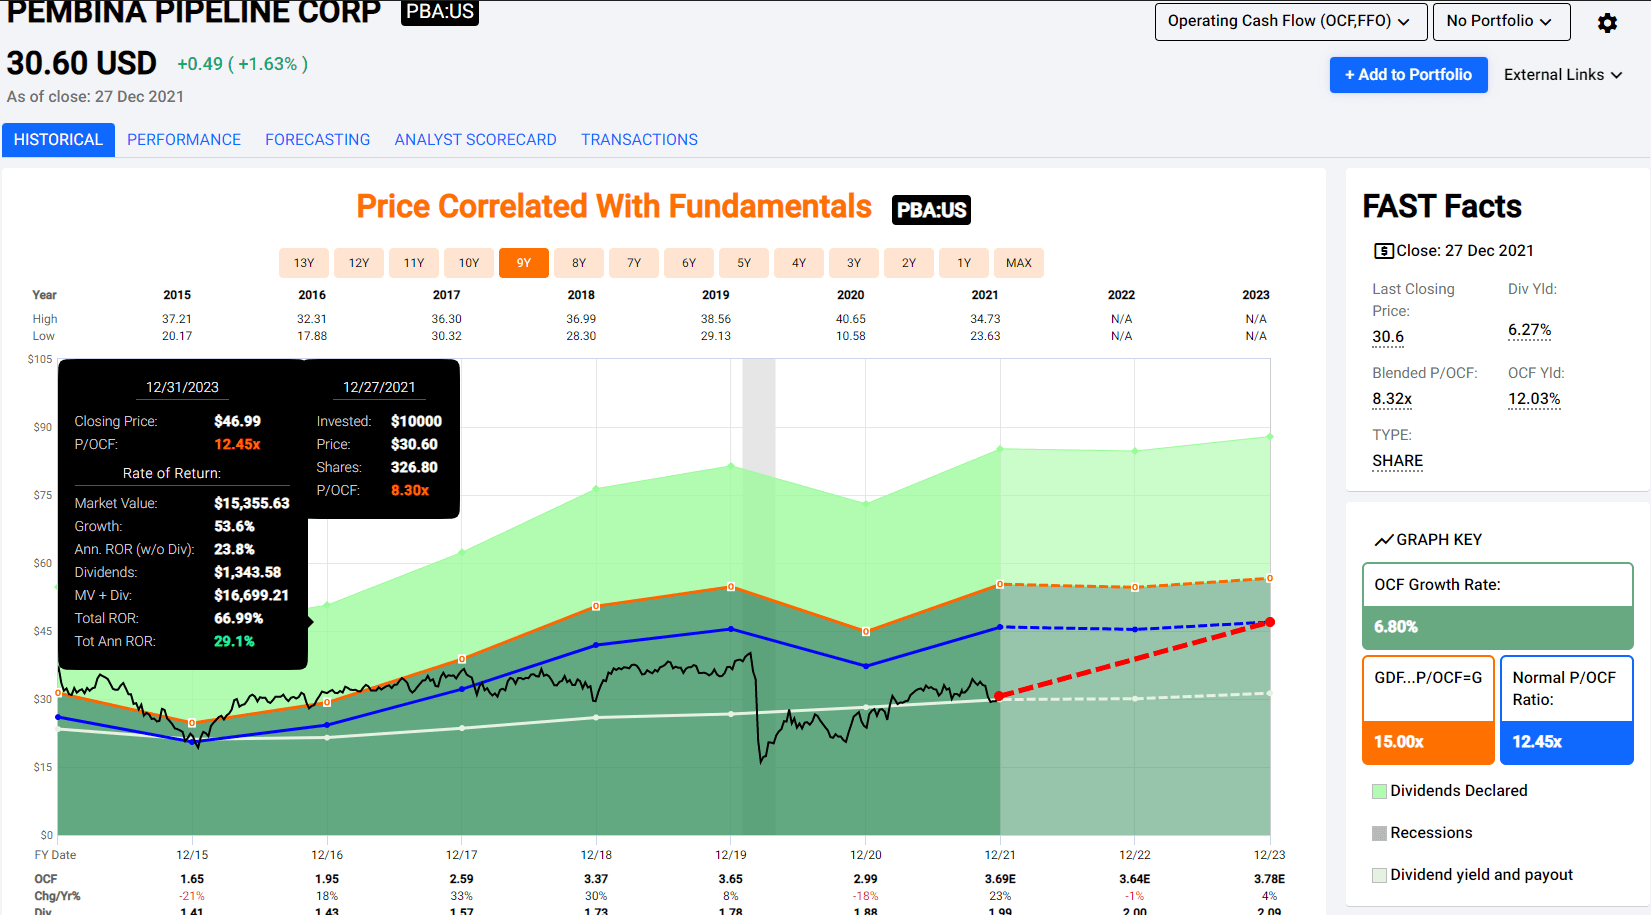
Task: Click the OCF Yld value 12.03%
Action: coord(1534,399)
